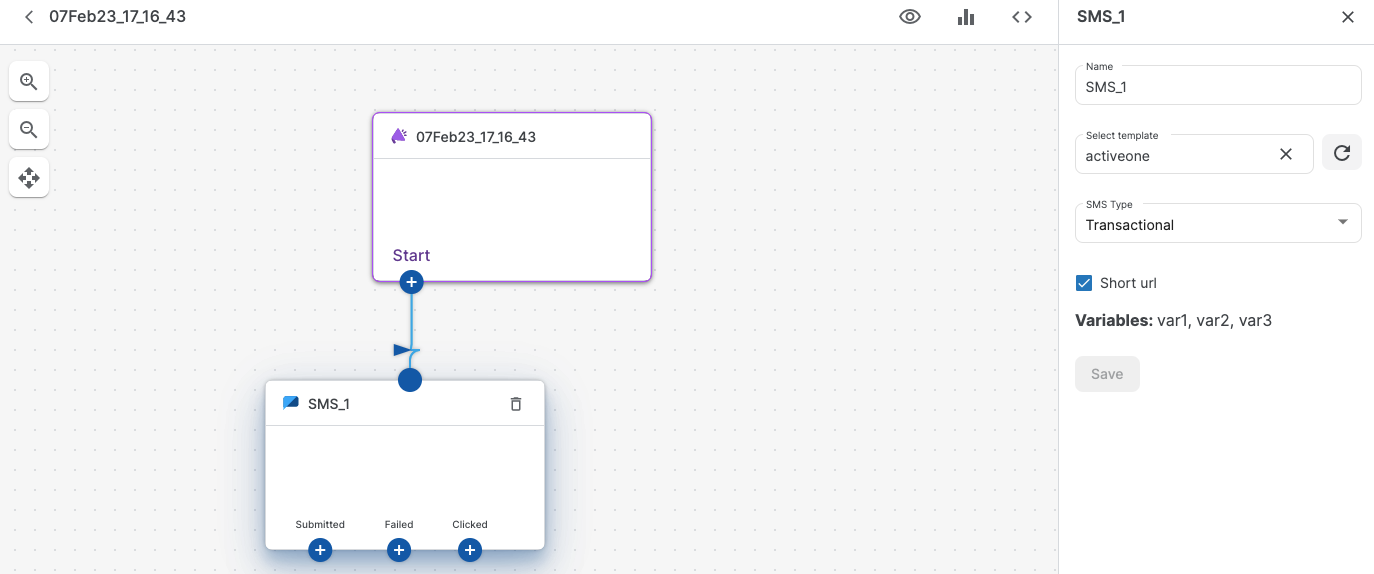Zoom in on the canvas
This screenshot has height=574, width=1374.
tap(29, 81)
